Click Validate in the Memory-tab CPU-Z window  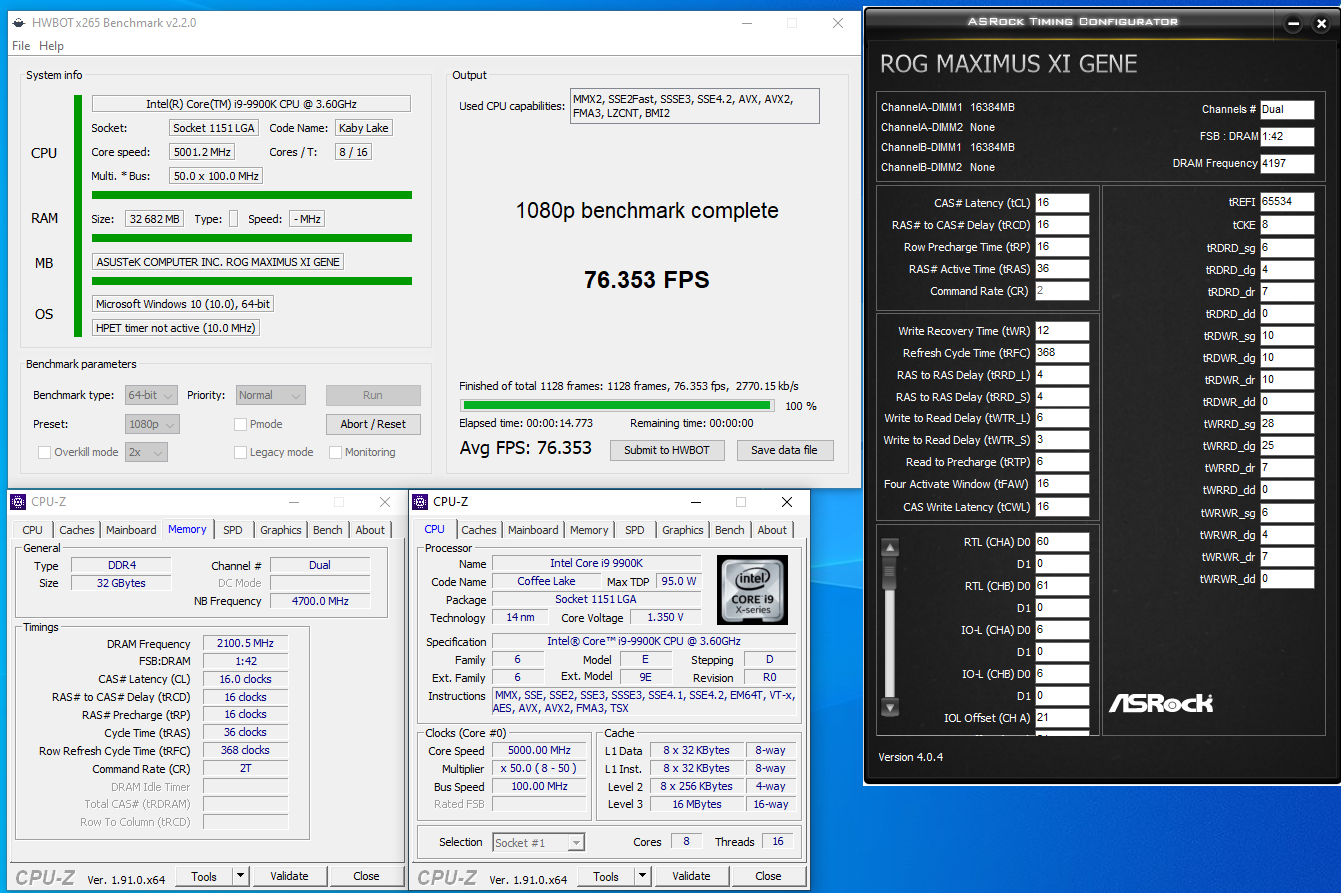tap(289, 876)
